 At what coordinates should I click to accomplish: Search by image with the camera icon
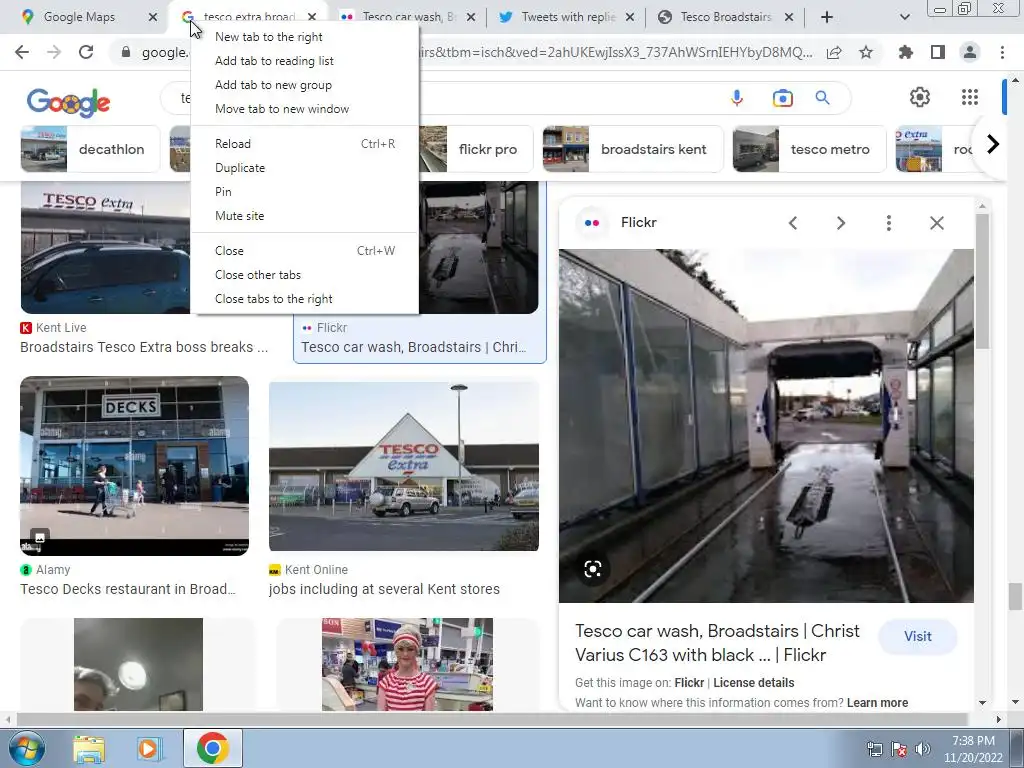pyautogui.click(x=782, y=98)
